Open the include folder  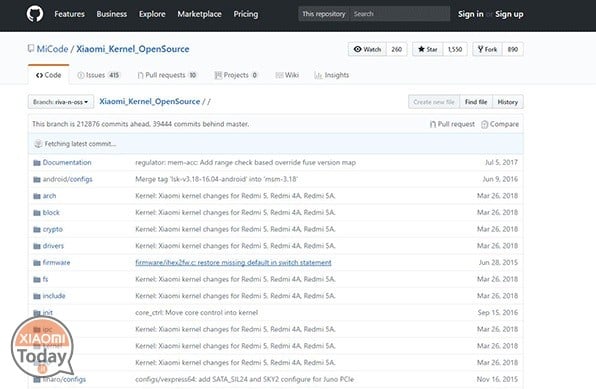(54, 296)
